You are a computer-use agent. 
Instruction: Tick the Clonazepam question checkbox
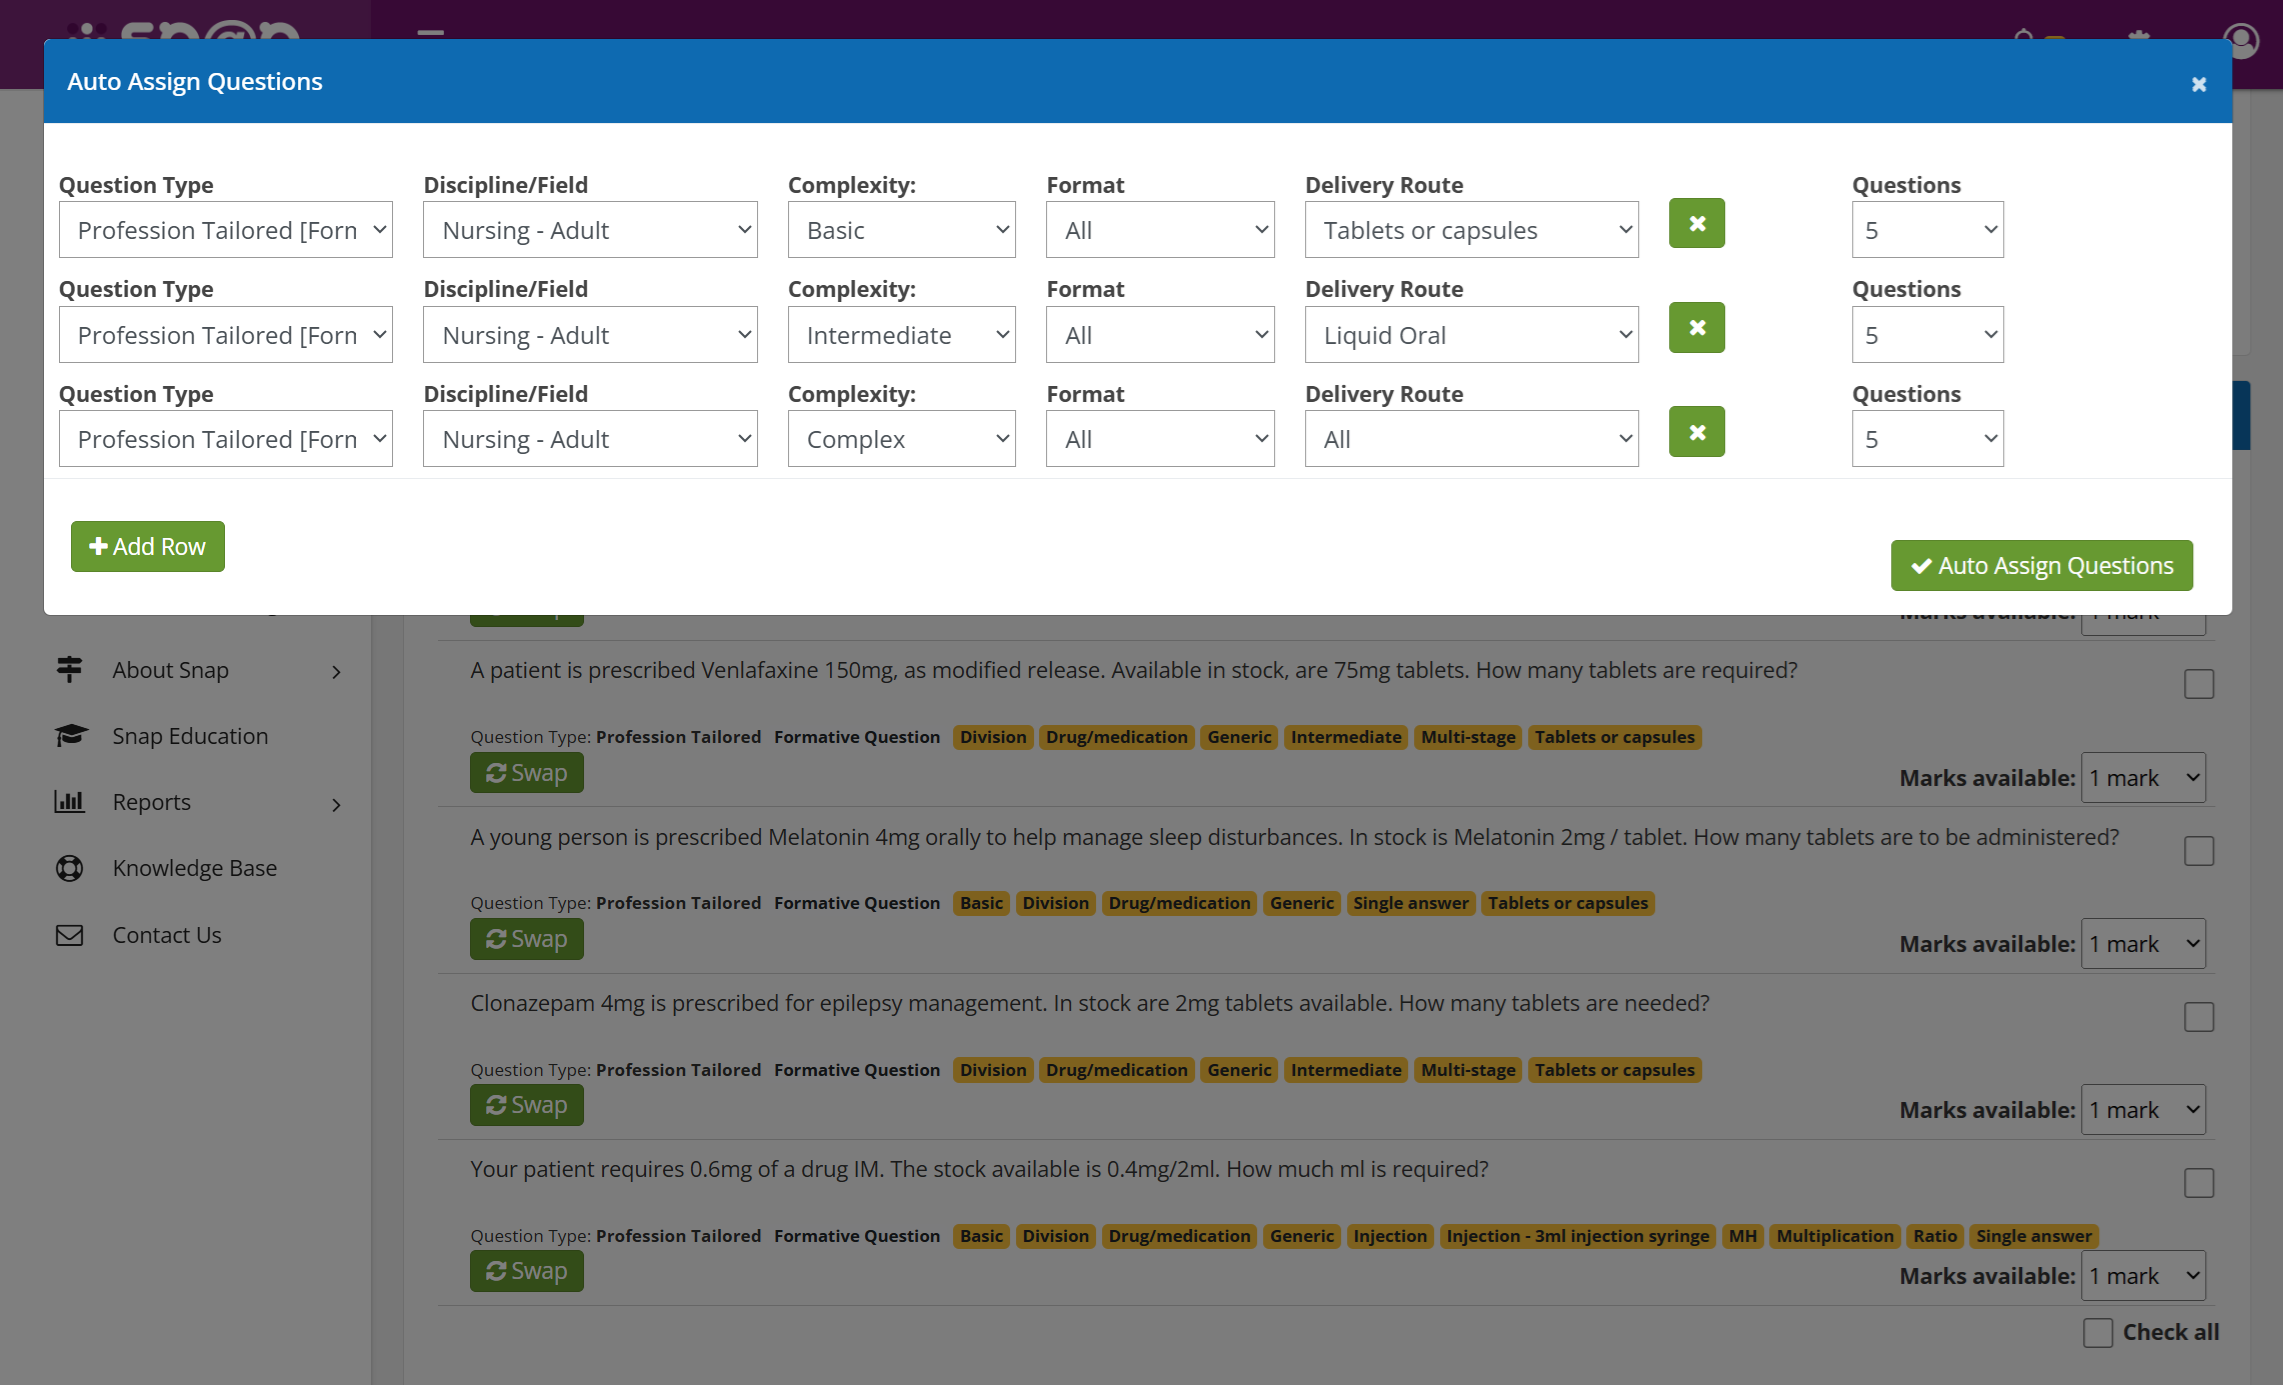[x=2198, y=1017]
